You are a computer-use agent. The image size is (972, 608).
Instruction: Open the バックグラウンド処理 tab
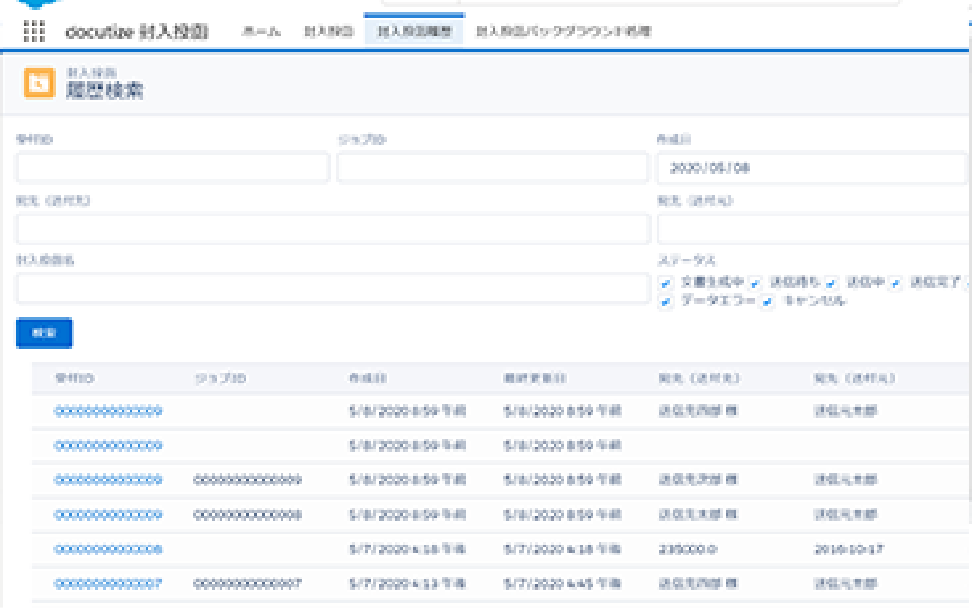tap(563, 31)
